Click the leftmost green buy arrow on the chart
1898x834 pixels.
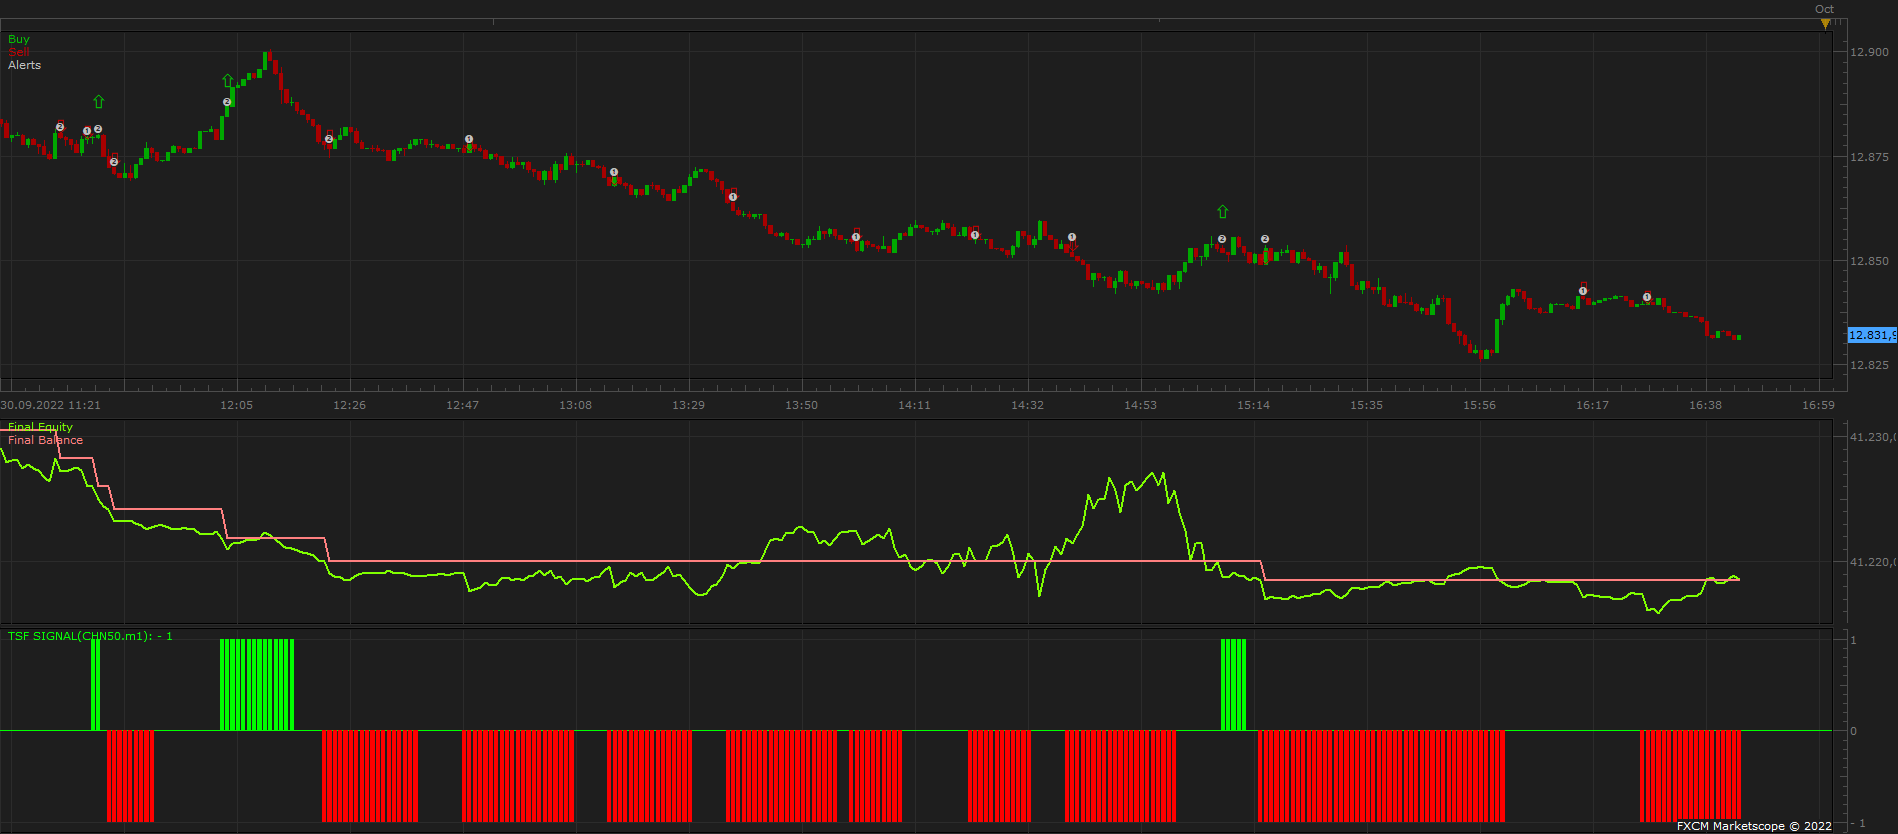[98, 101]
